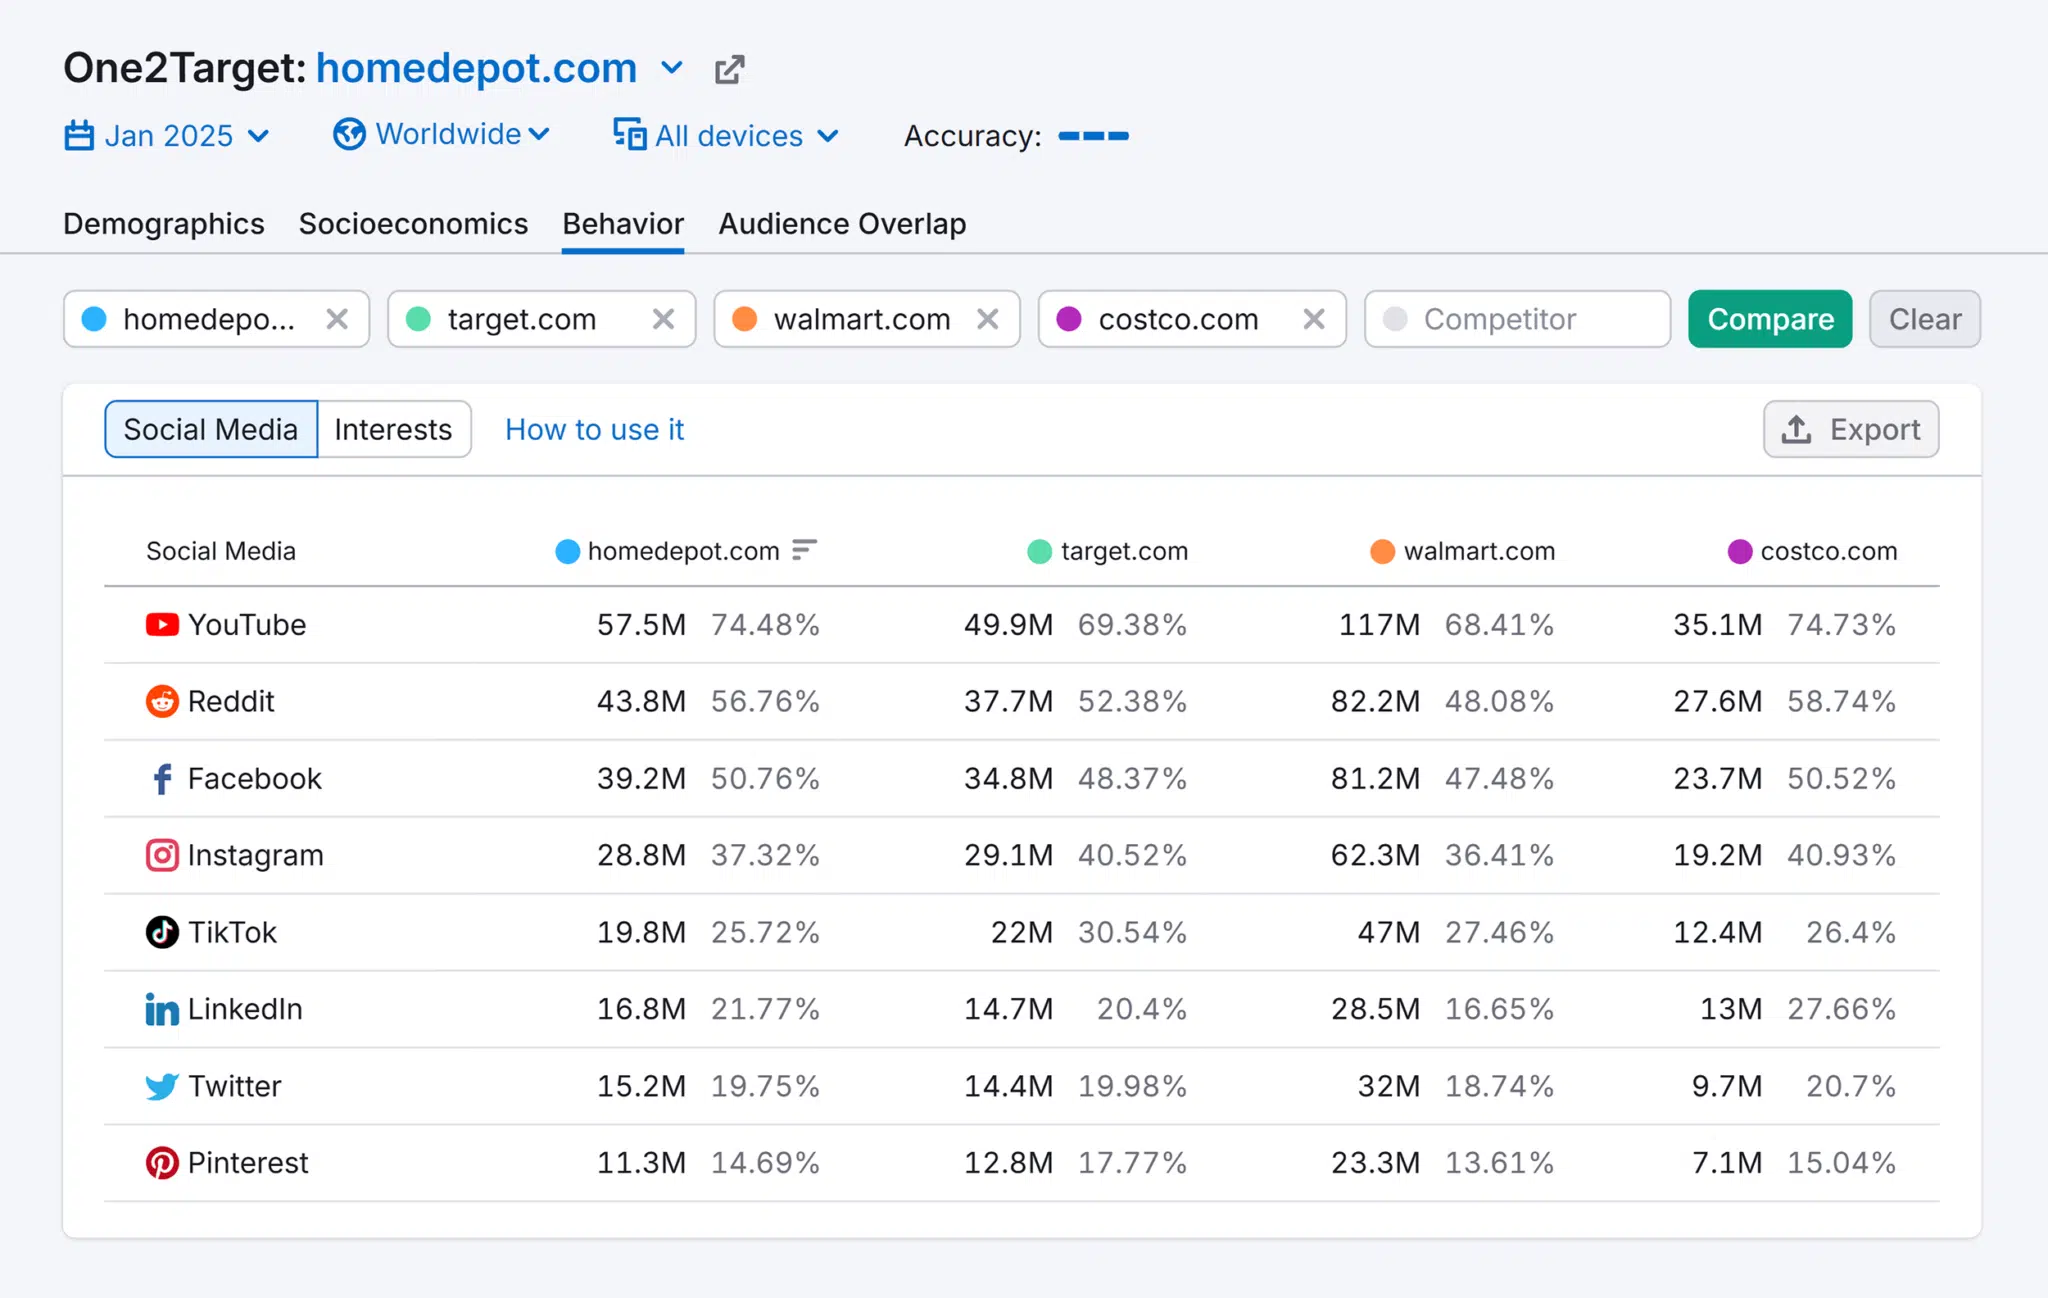Remove target.com competitor chip
The height and width of the screenshot is (1298, 2048).
pos(663,319)
